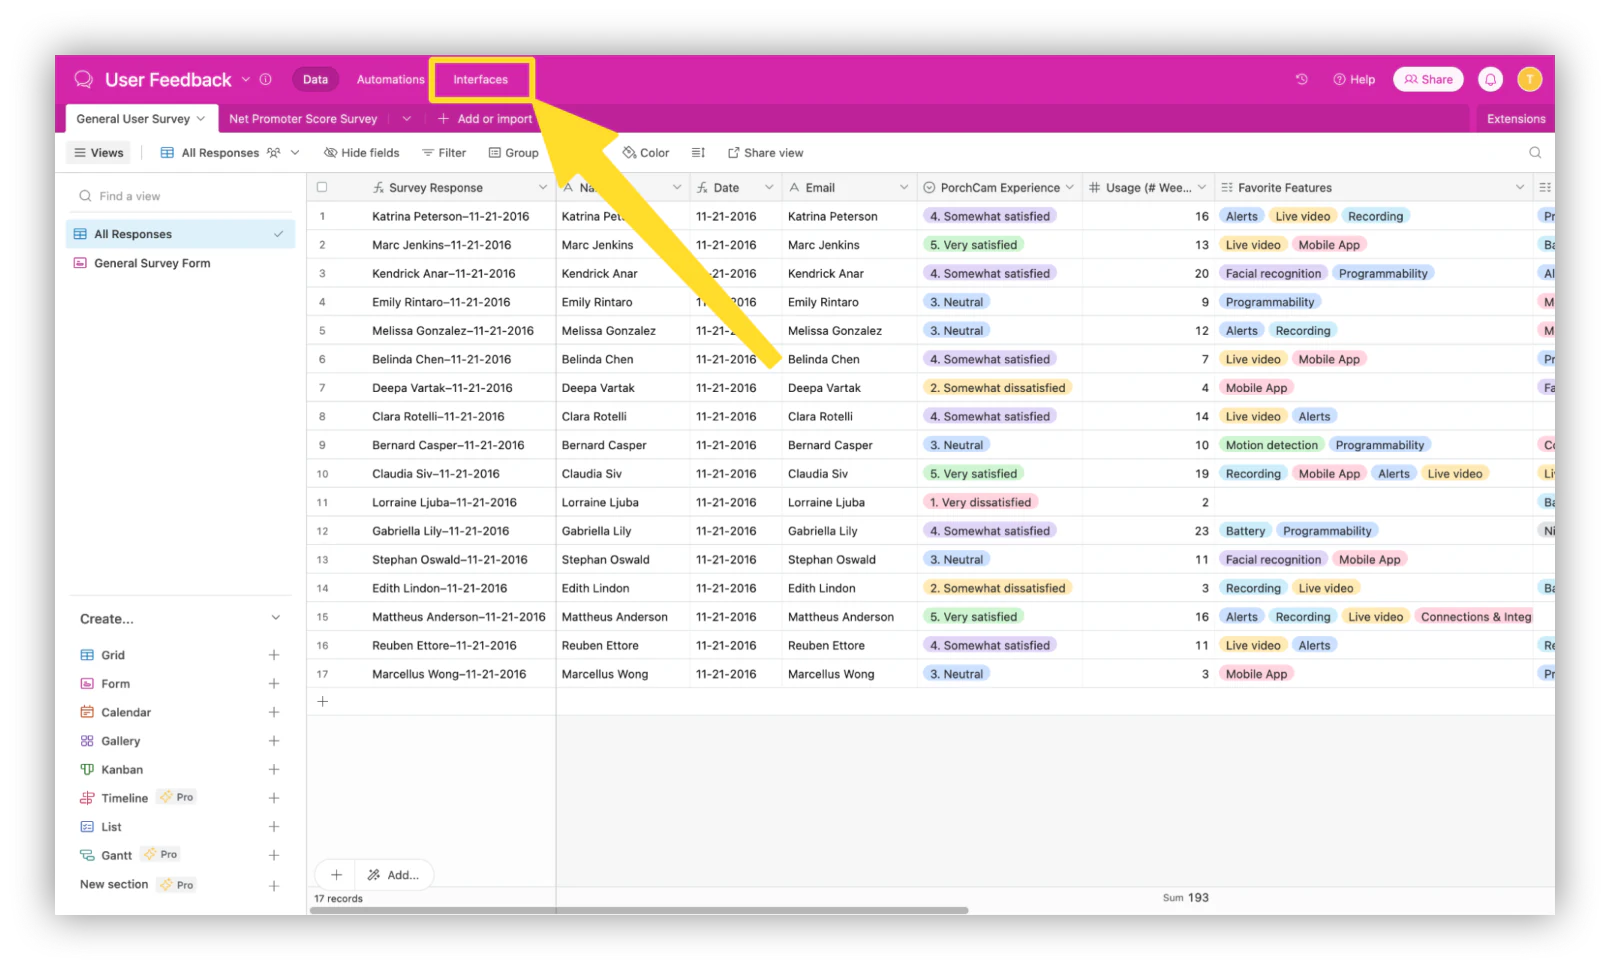
Task: Toggle the Views sidebar button
Action: point(98,153)
